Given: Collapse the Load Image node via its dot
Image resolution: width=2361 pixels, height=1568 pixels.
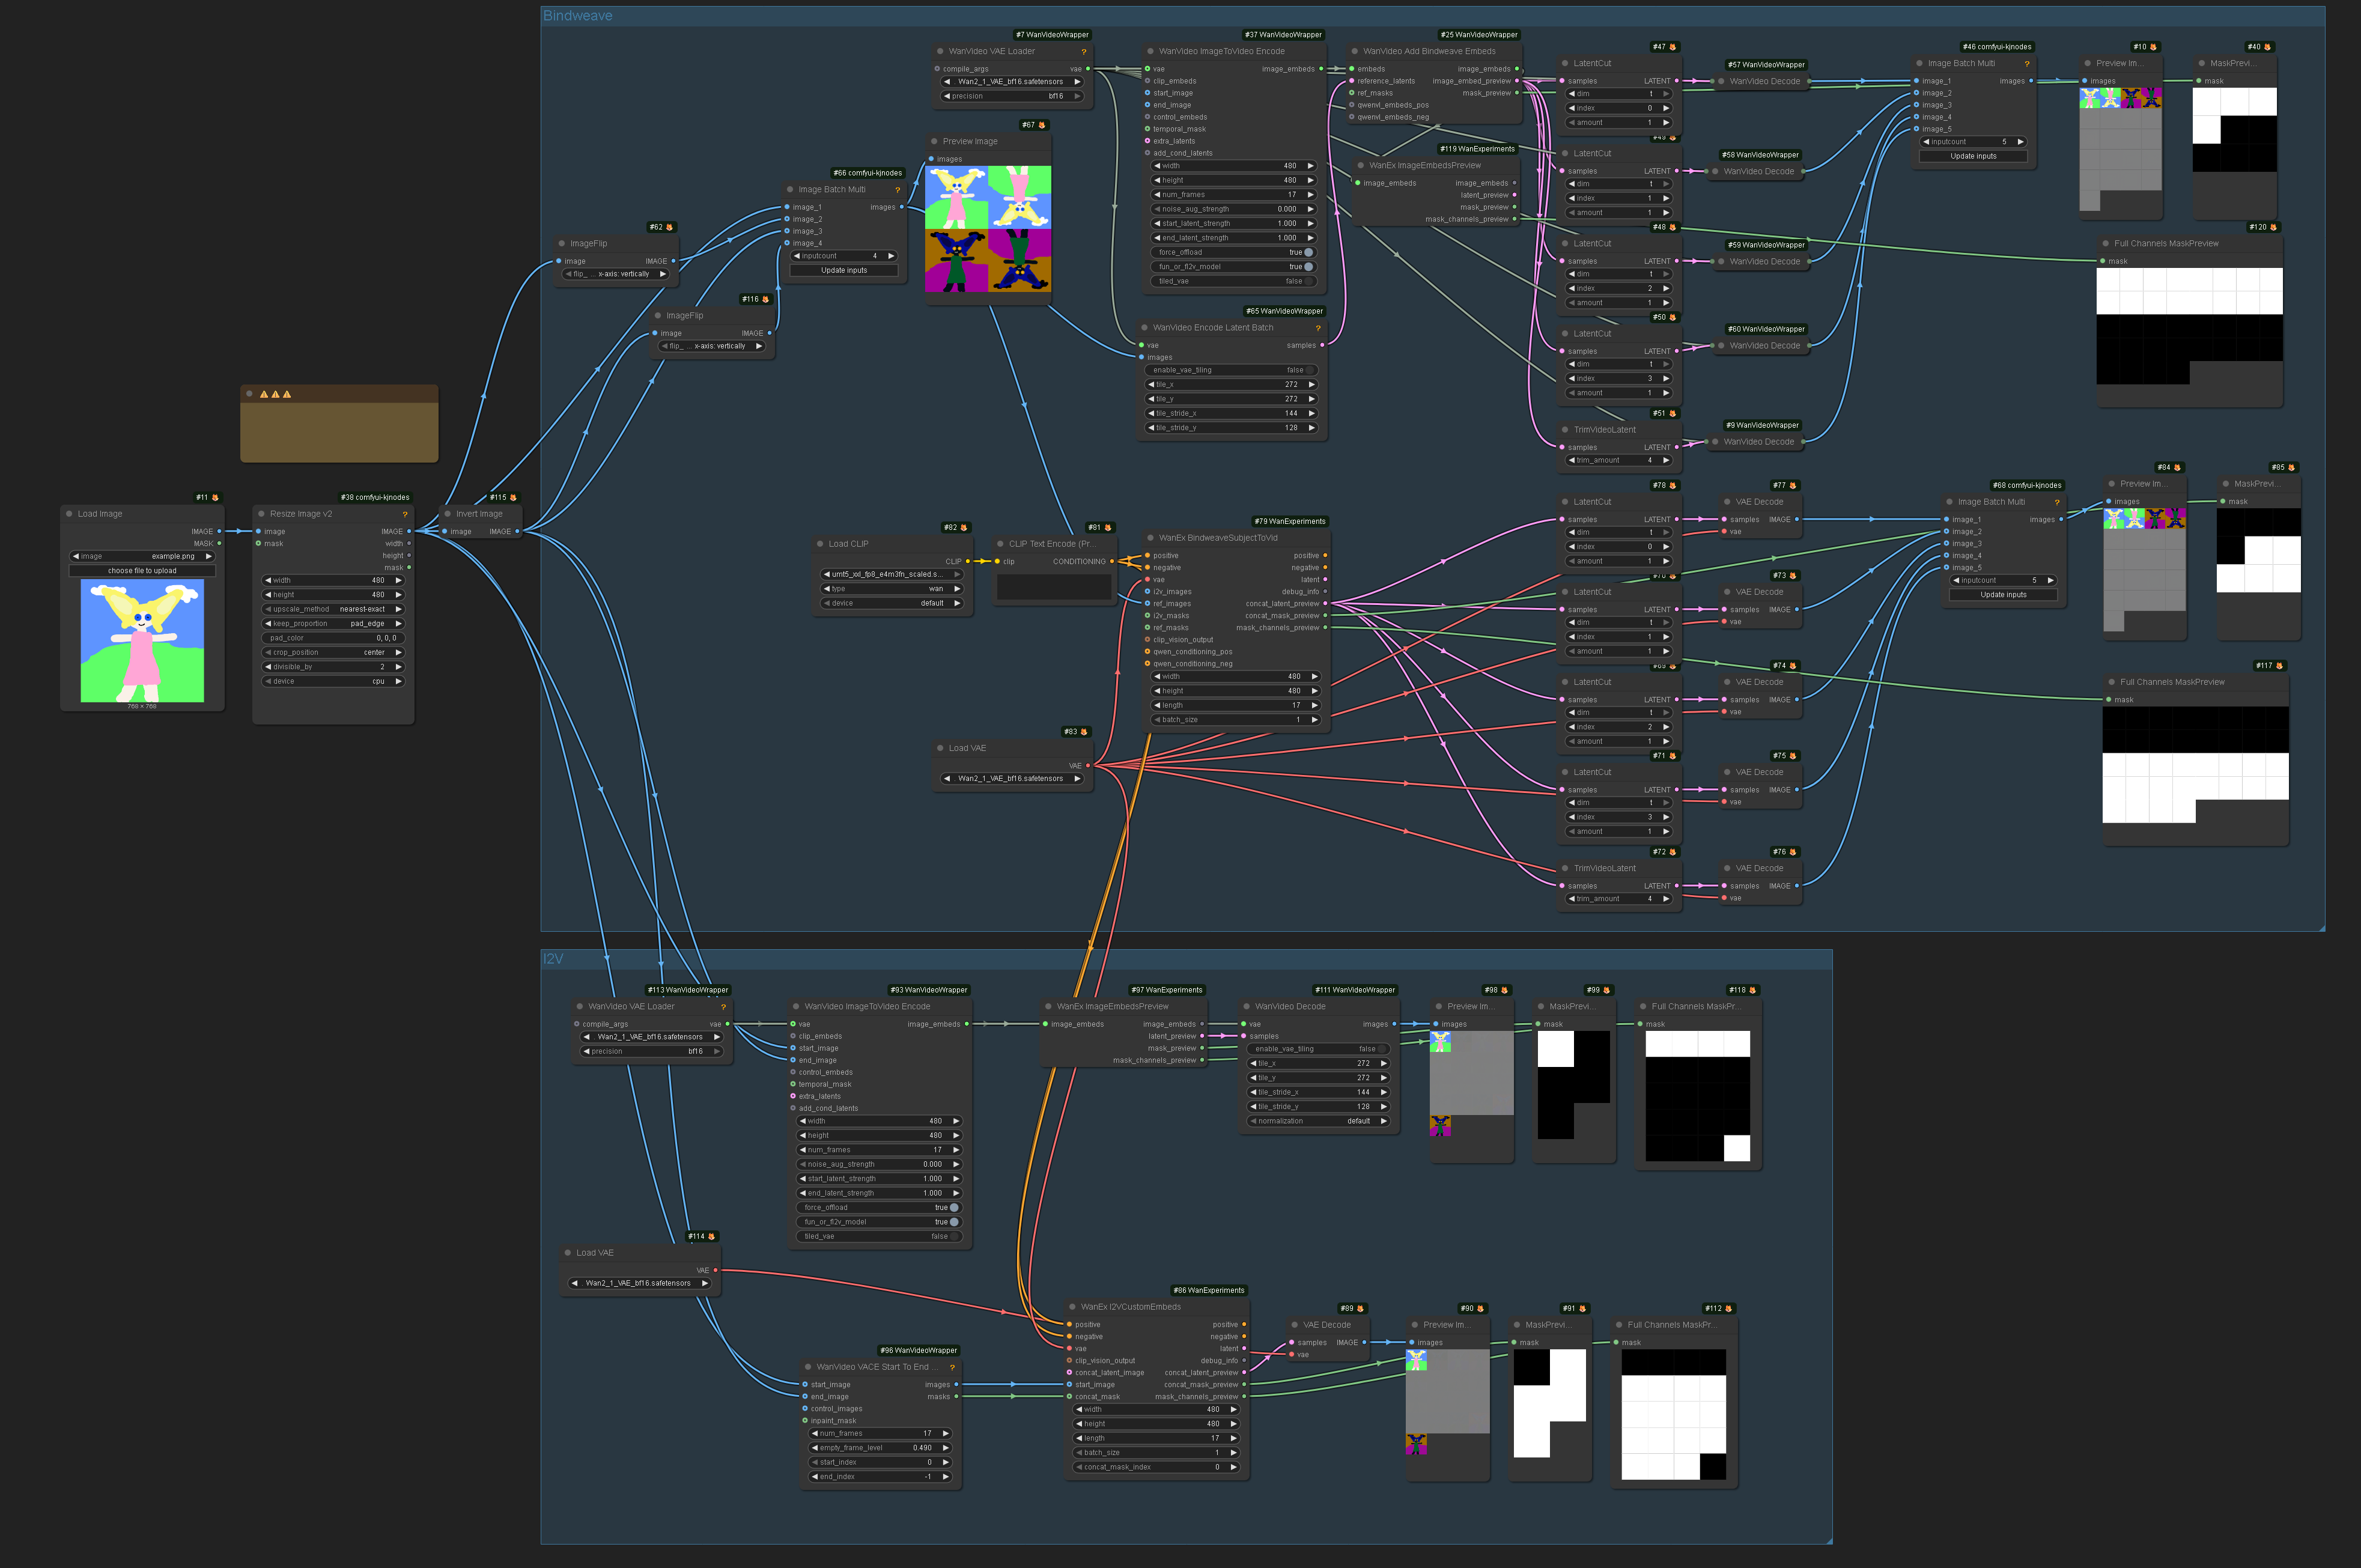Looking at the screenshot, I should 69,514.
